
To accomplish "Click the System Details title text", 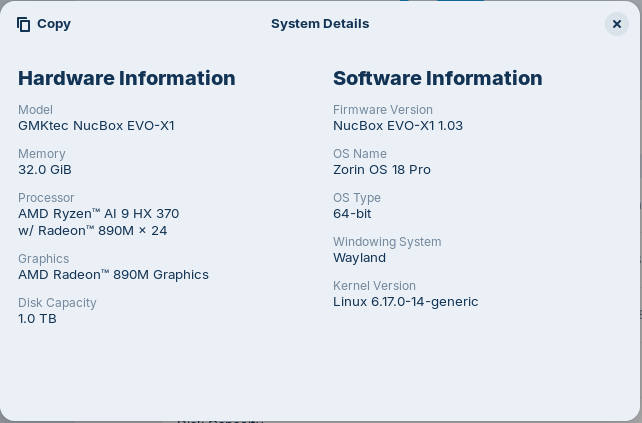I will (320, 24).
